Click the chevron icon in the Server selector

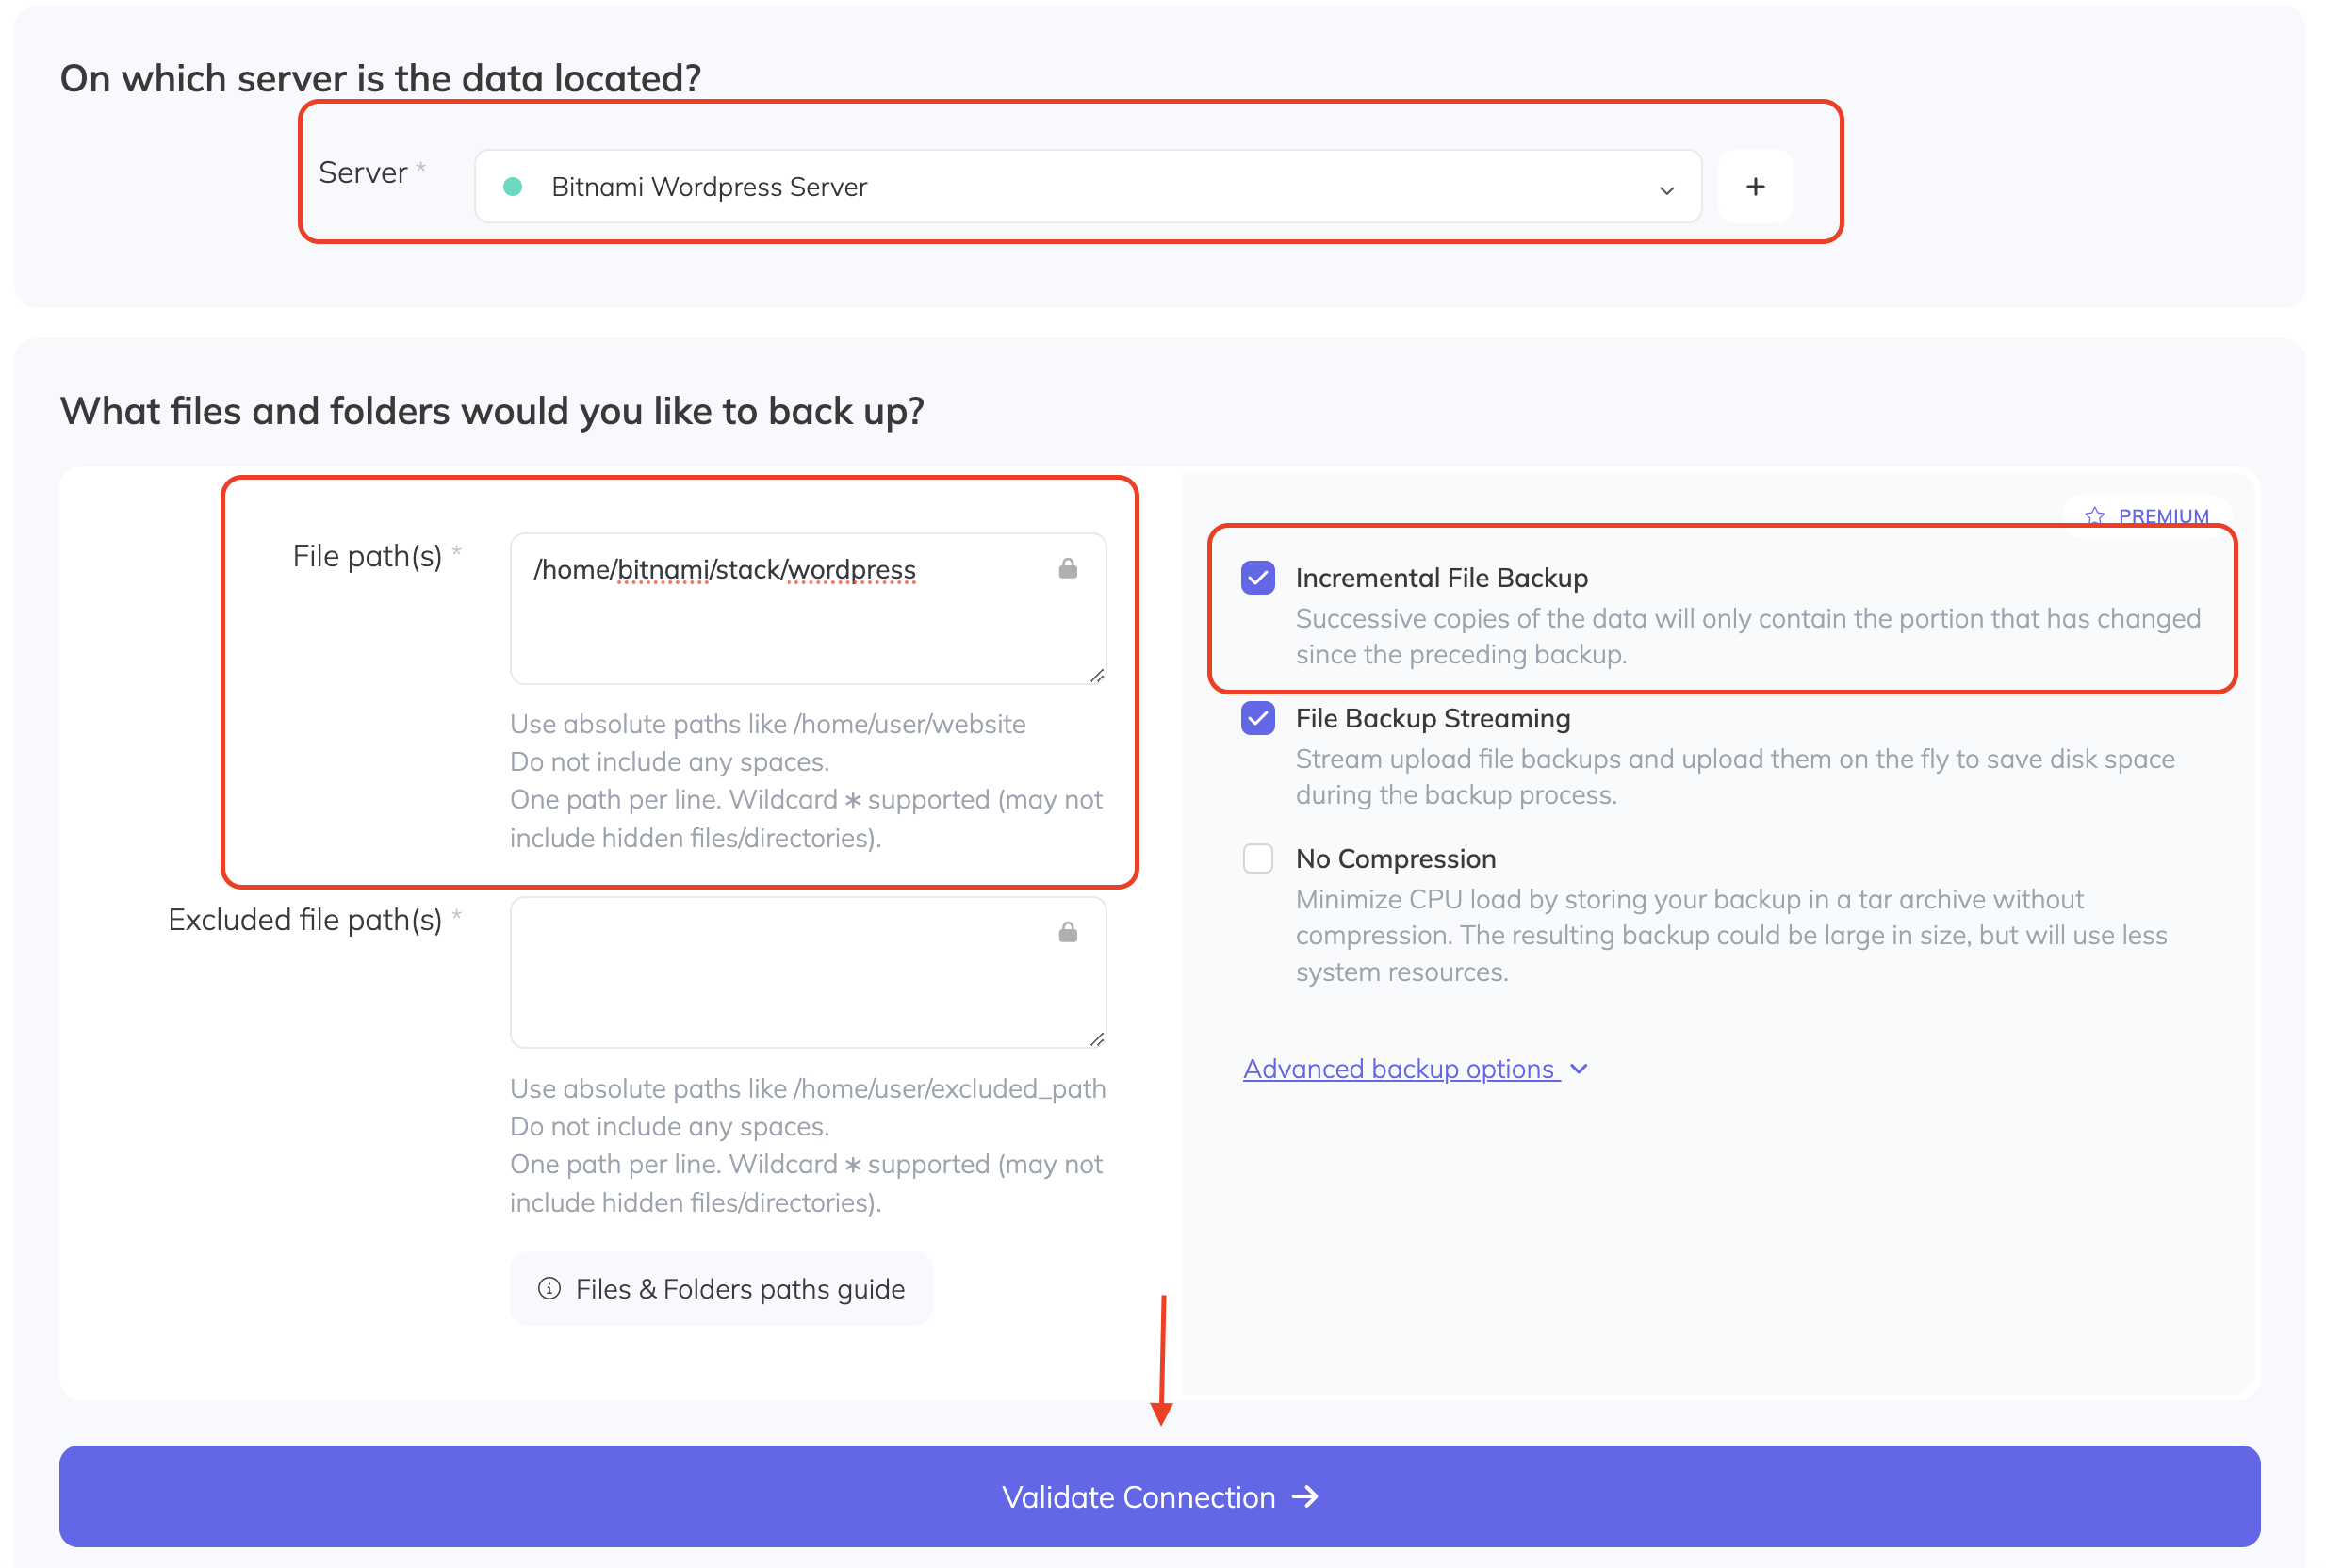[1665, 190]
